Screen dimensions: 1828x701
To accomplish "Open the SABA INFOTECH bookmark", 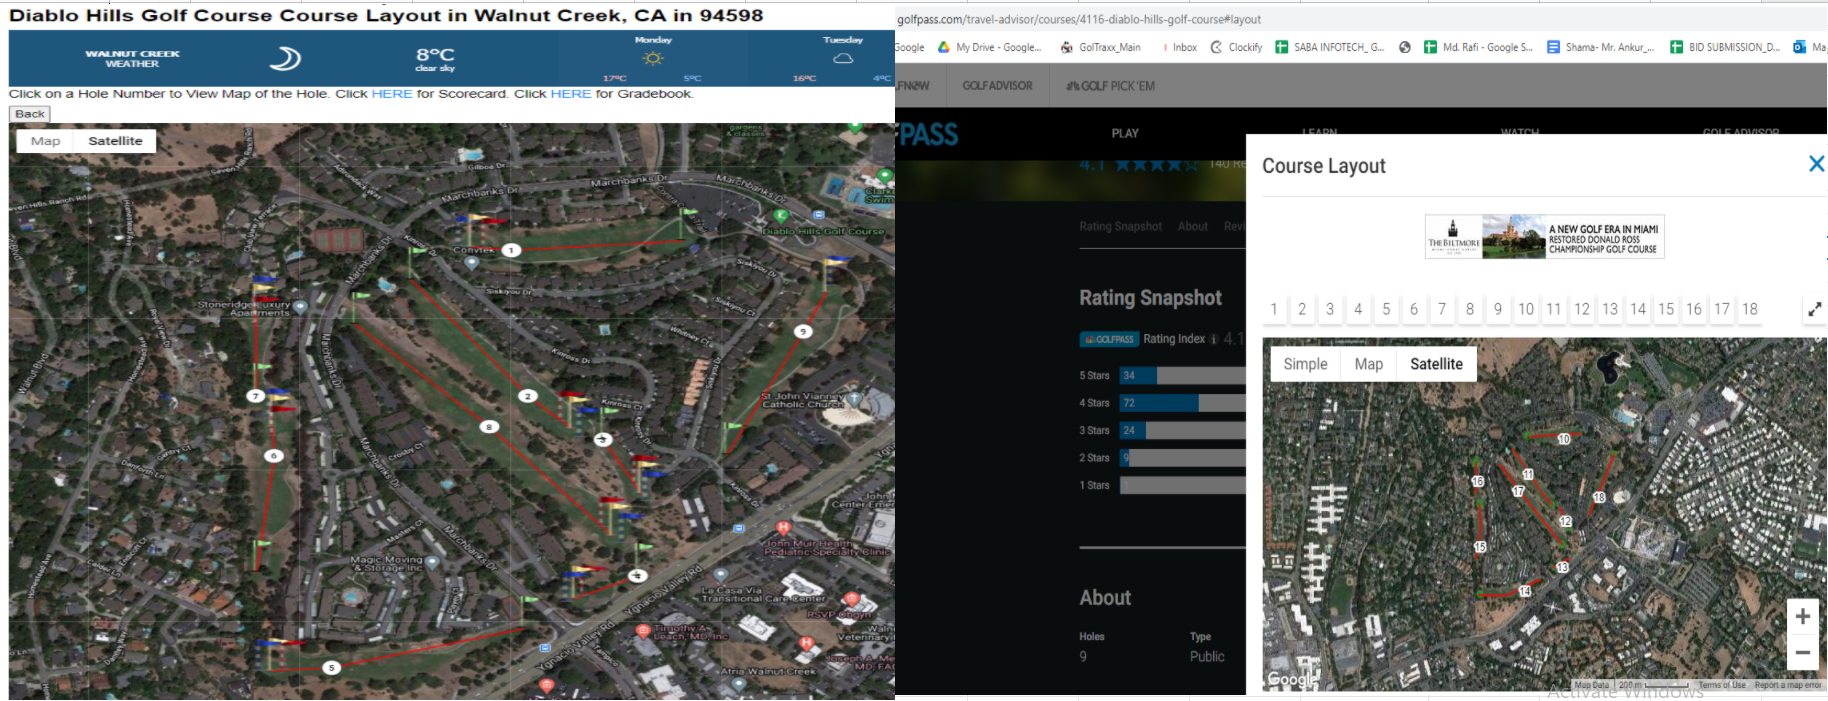I will coord(1330,47).
